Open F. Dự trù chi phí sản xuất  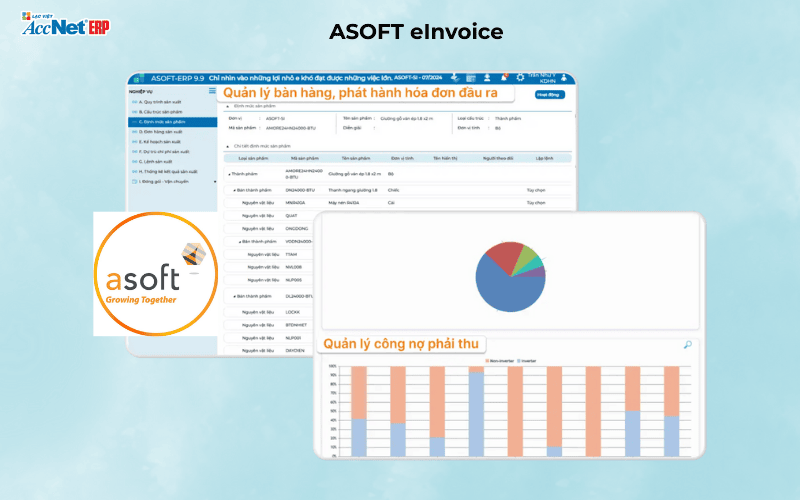(163, 152)
